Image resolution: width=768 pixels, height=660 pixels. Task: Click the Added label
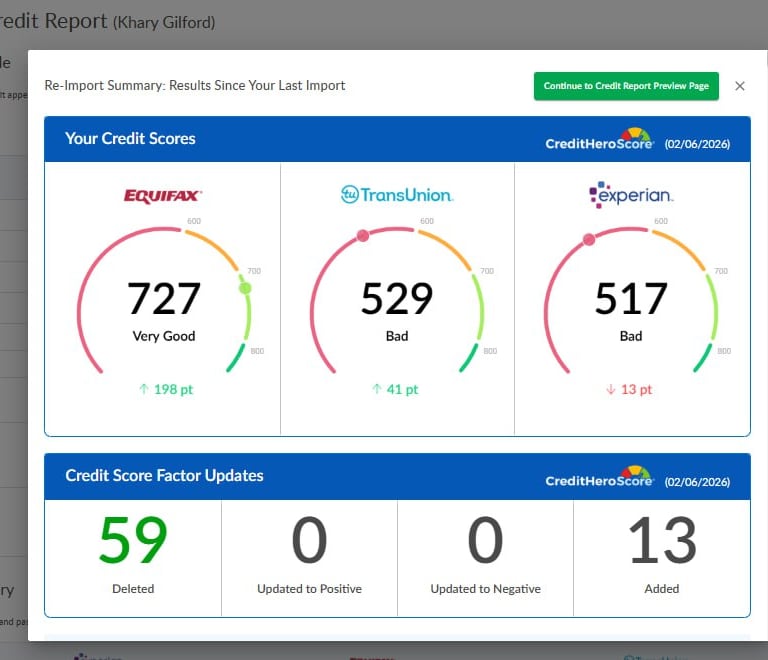[x=662, y=589]
